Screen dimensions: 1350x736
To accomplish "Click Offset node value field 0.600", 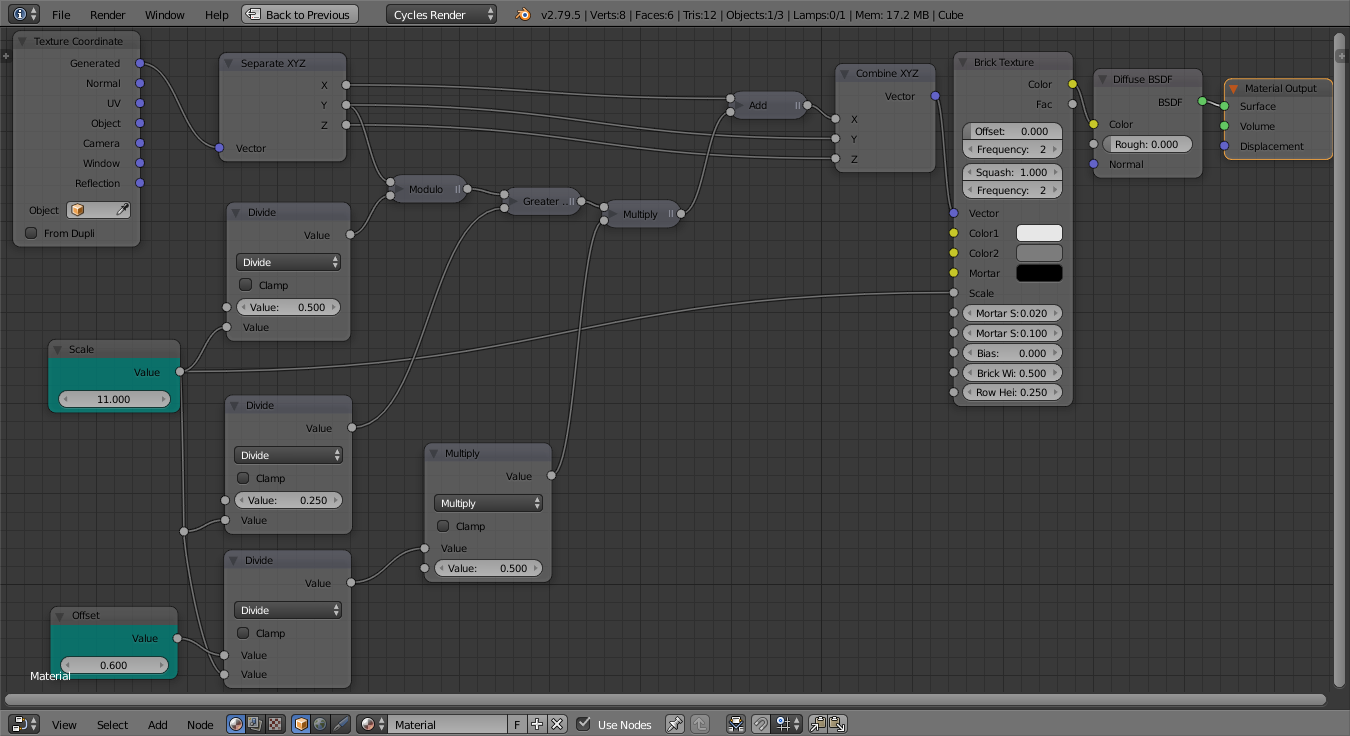I will (x=114, y=665).
